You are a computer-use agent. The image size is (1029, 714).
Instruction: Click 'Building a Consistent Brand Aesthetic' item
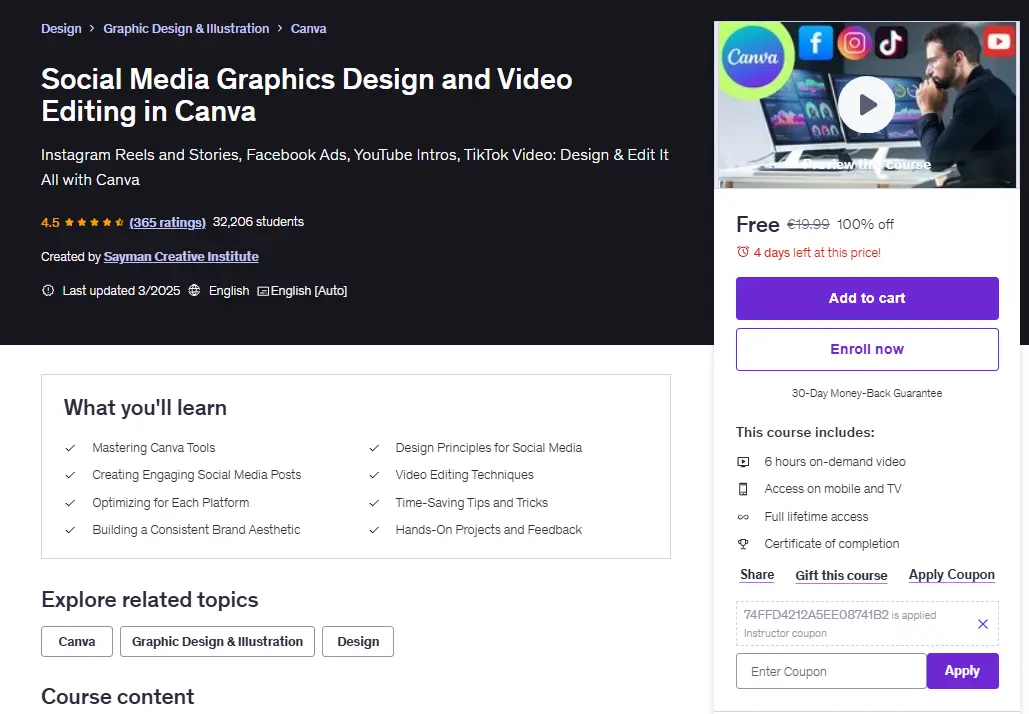tap(196, 530)
